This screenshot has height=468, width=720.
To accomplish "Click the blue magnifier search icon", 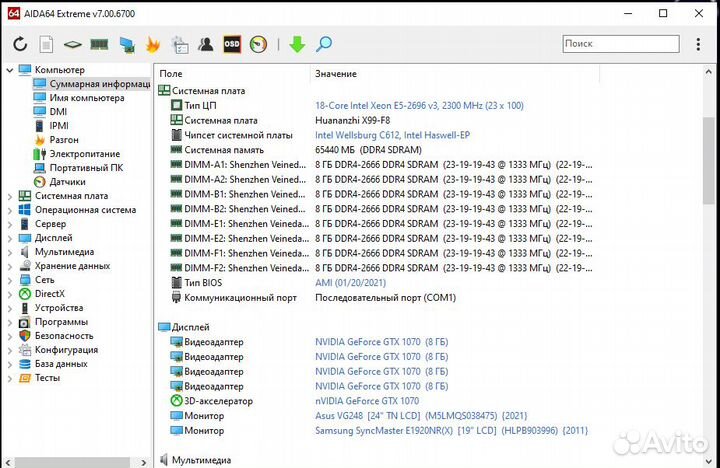I will (324, 44).
